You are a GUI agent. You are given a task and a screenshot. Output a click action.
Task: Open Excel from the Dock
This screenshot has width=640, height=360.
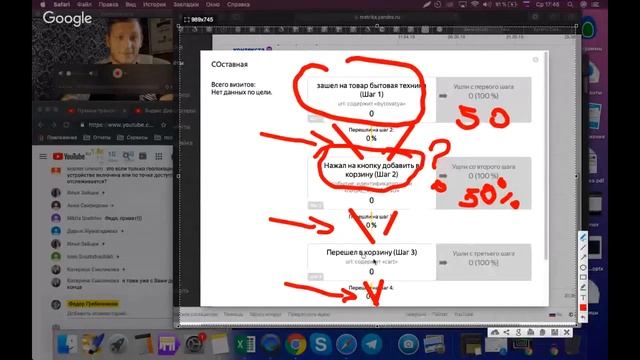[245, 344]
